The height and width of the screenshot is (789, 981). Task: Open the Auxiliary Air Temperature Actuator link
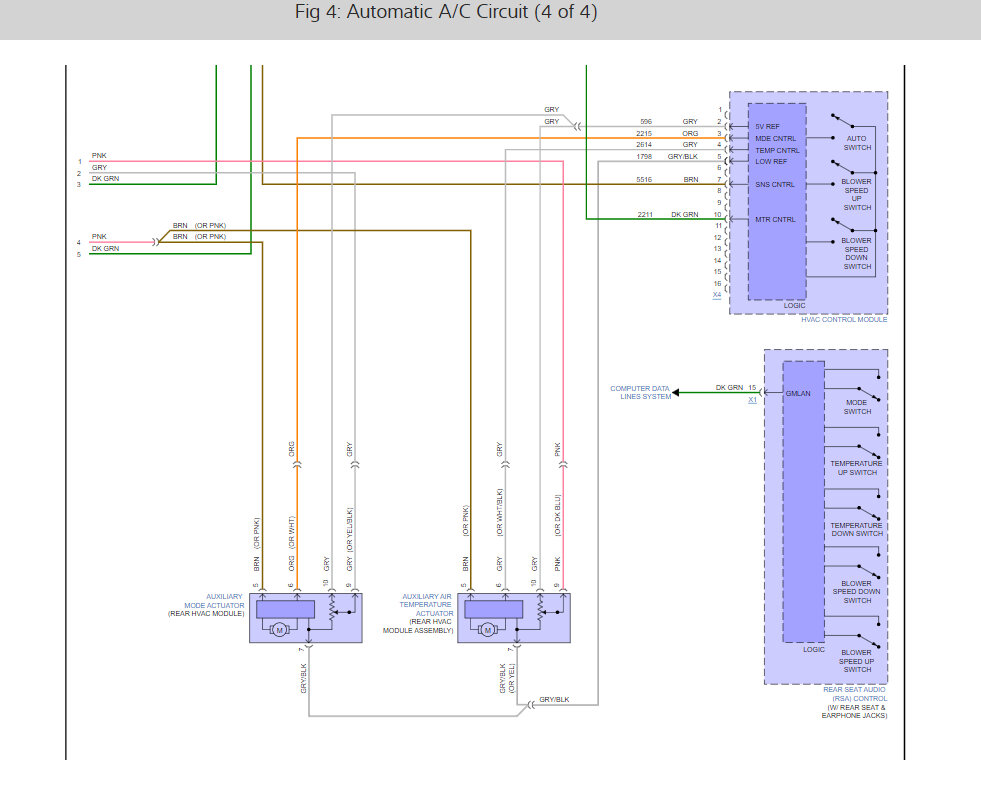point(427,605)
